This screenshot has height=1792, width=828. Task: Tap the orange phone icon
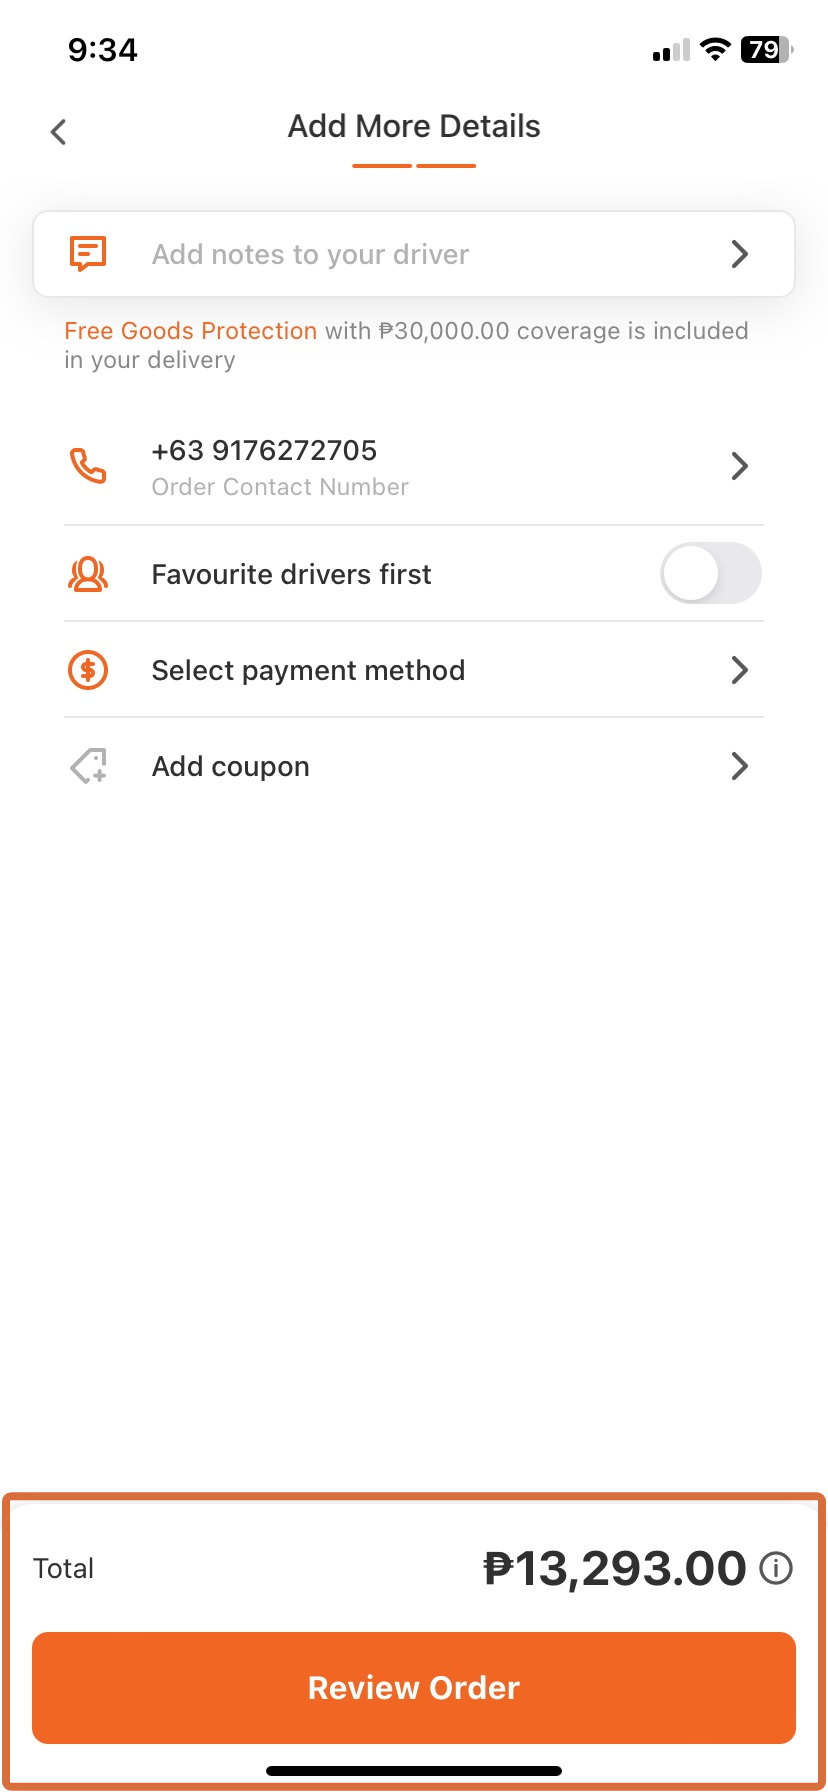pyautogui.click(x=88, y=466)
